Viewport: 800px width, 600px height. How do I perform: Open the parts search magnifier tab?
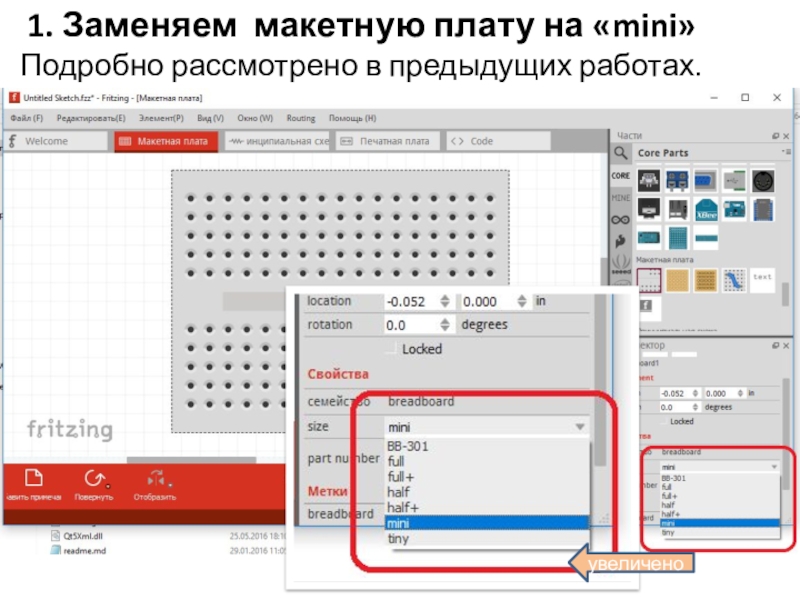pyautogui.click(x=620, y=153)
